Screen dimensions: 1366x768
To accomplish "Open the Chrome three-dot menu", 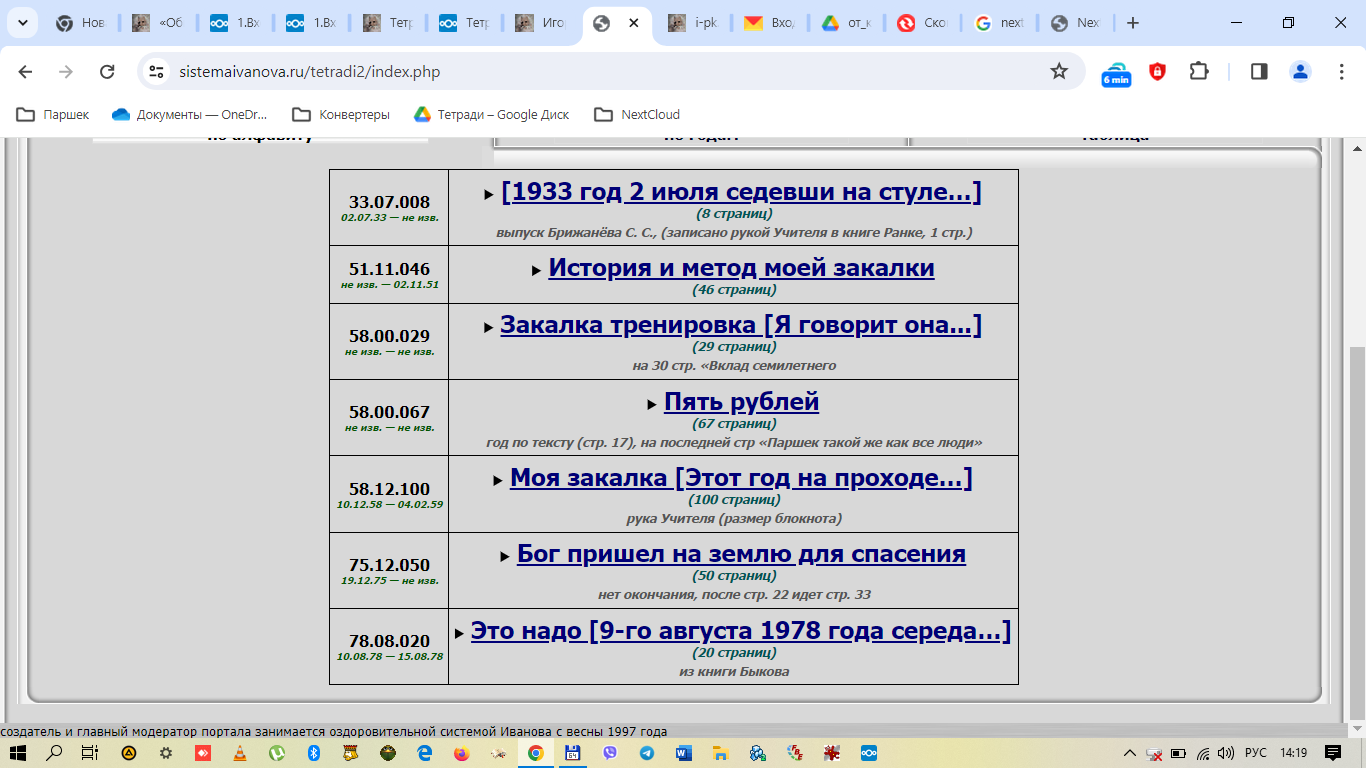I will pos(1342,71).
